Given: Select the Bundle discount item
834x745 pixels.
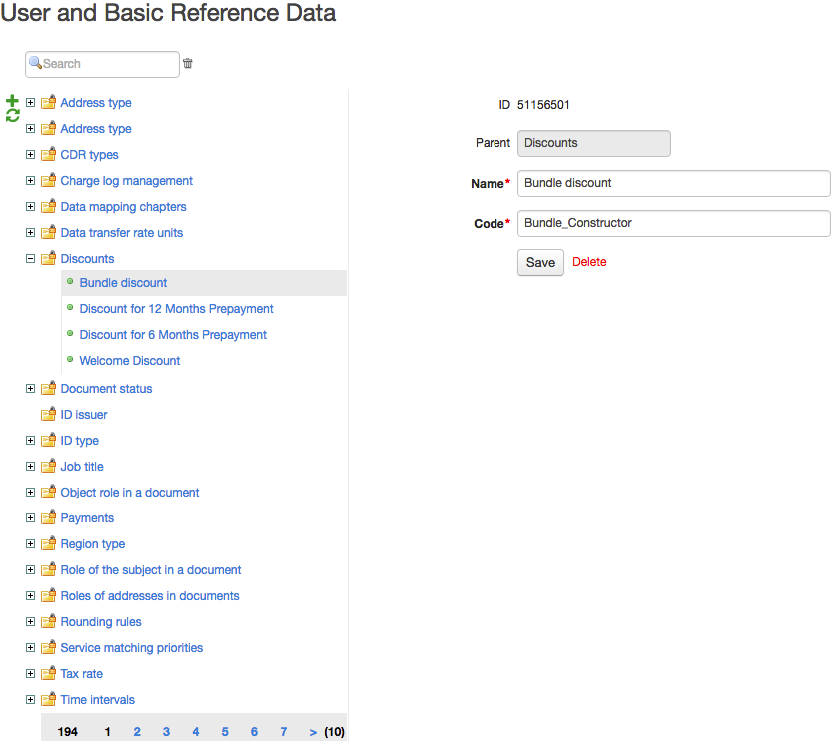Looking at the screenshot, I should click(x=123, y=282).
